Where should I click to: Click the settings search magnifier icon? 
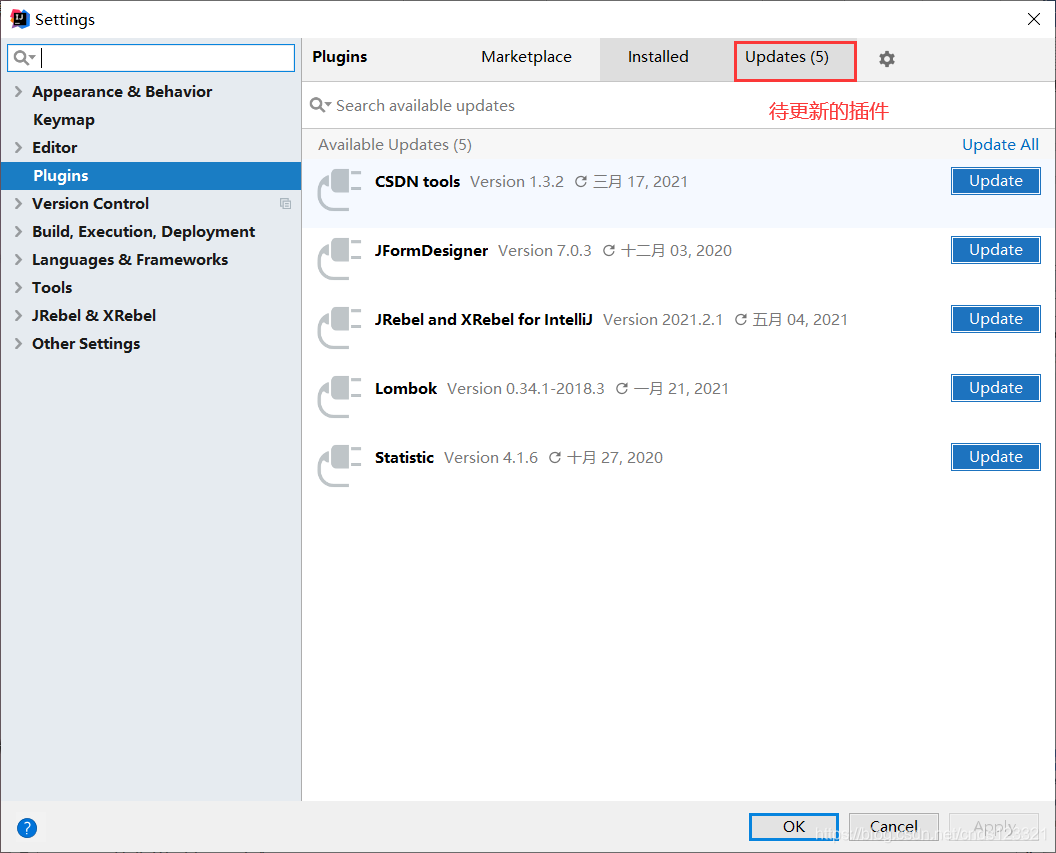(24, 58)
